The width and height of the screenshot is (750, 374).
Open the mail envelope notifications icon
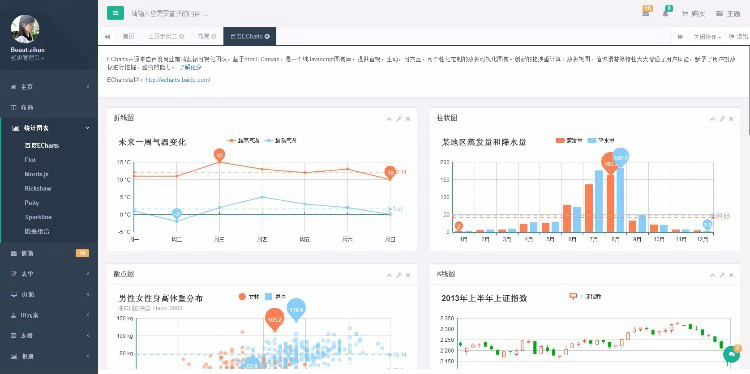coord(646,12)
